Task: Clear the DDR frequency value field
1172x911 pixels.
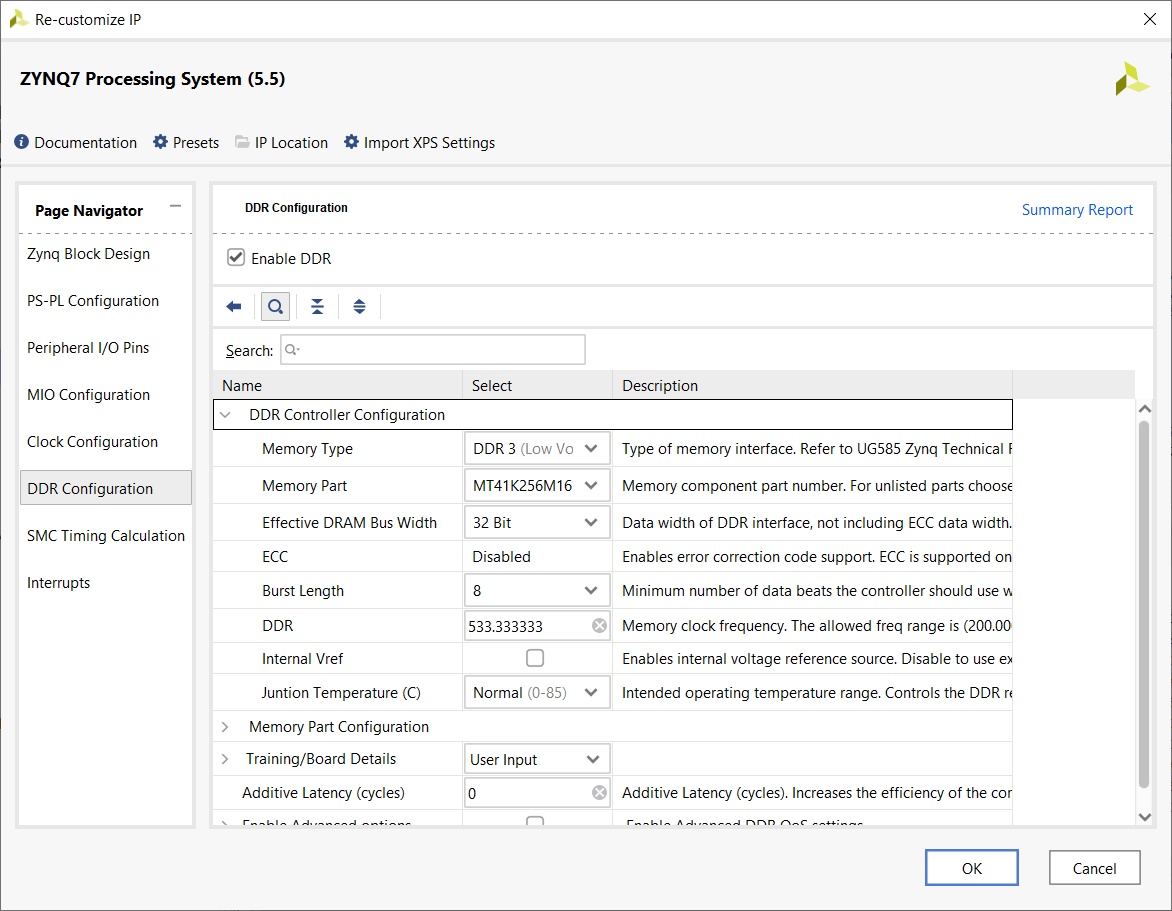Action: click(599, 626)
